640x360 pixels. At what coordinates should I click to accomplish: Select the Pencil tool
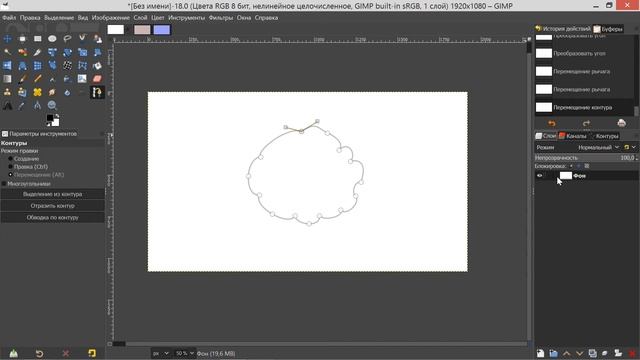[37, 79]
